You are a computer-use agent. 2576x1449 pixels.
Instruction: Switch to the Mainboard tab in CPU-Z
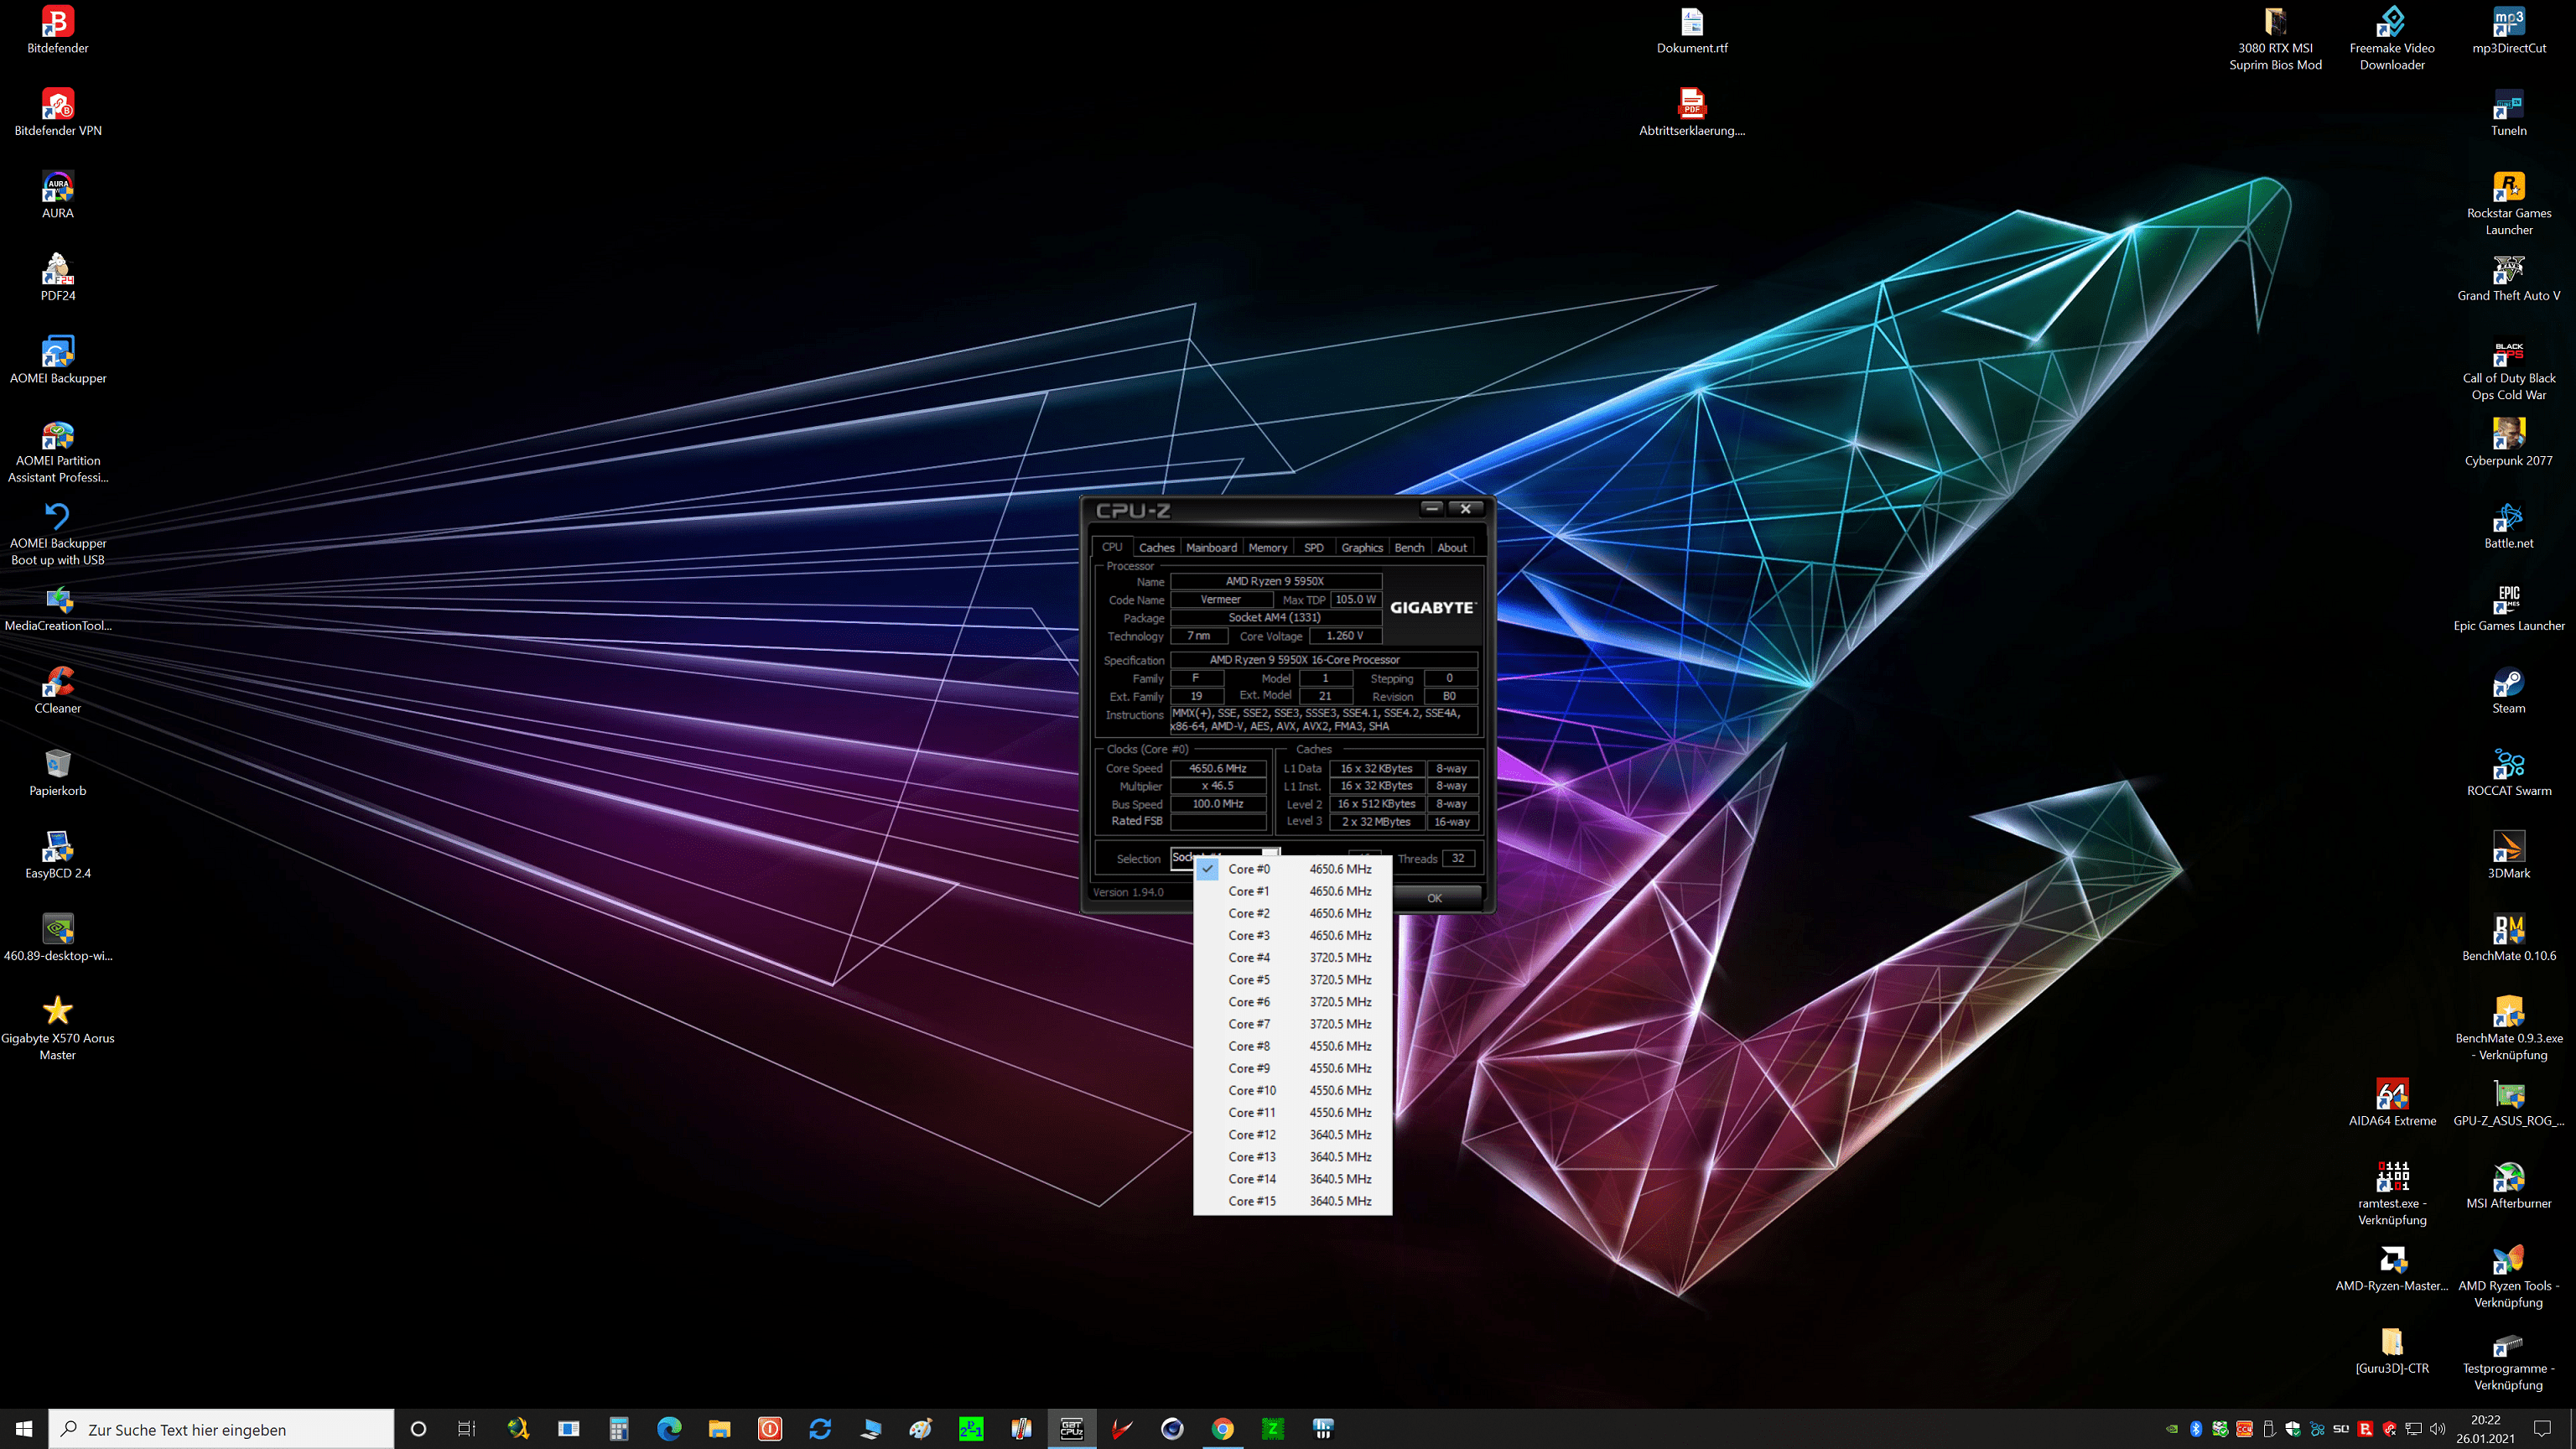pos(1211,547)
